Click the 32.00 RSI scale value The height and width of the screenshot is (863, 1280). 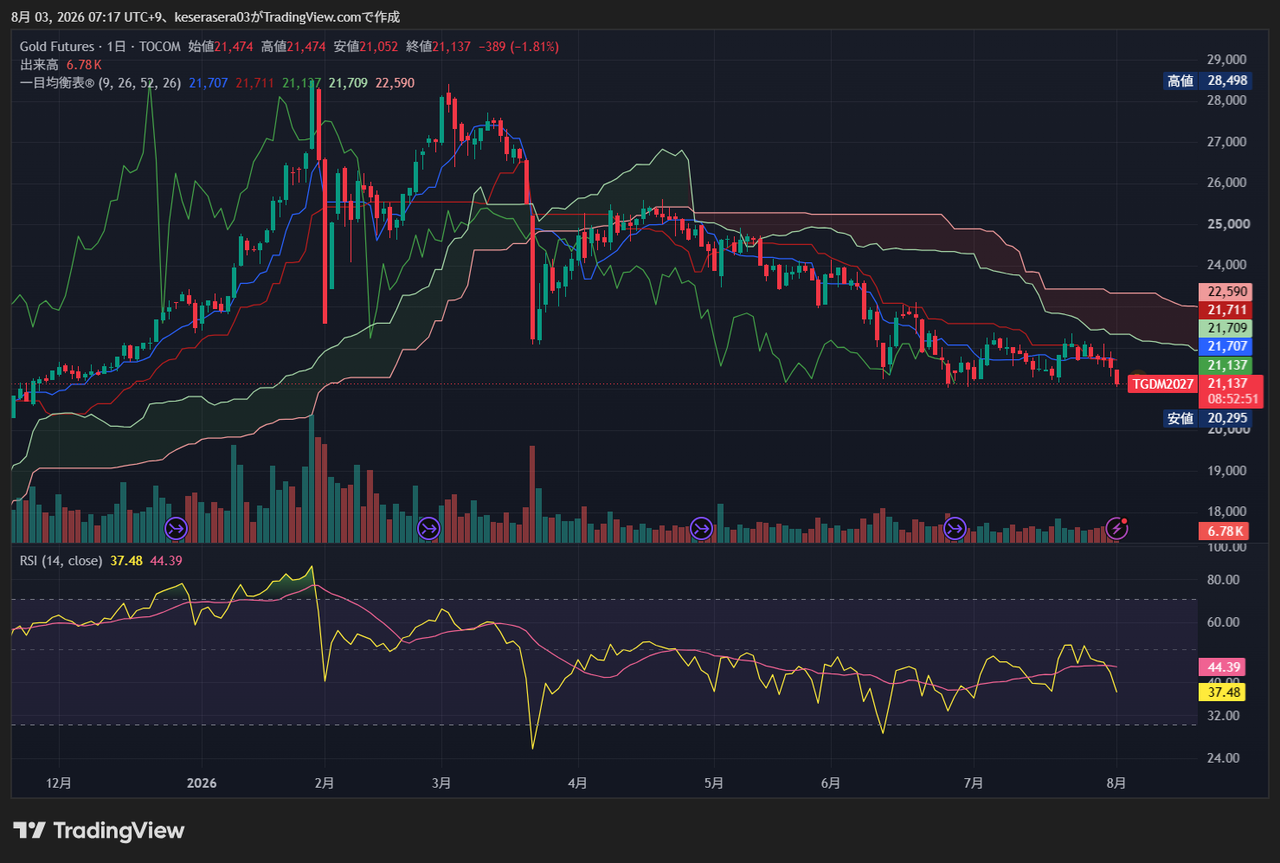pyautogui.click(x=1225, y=716)
